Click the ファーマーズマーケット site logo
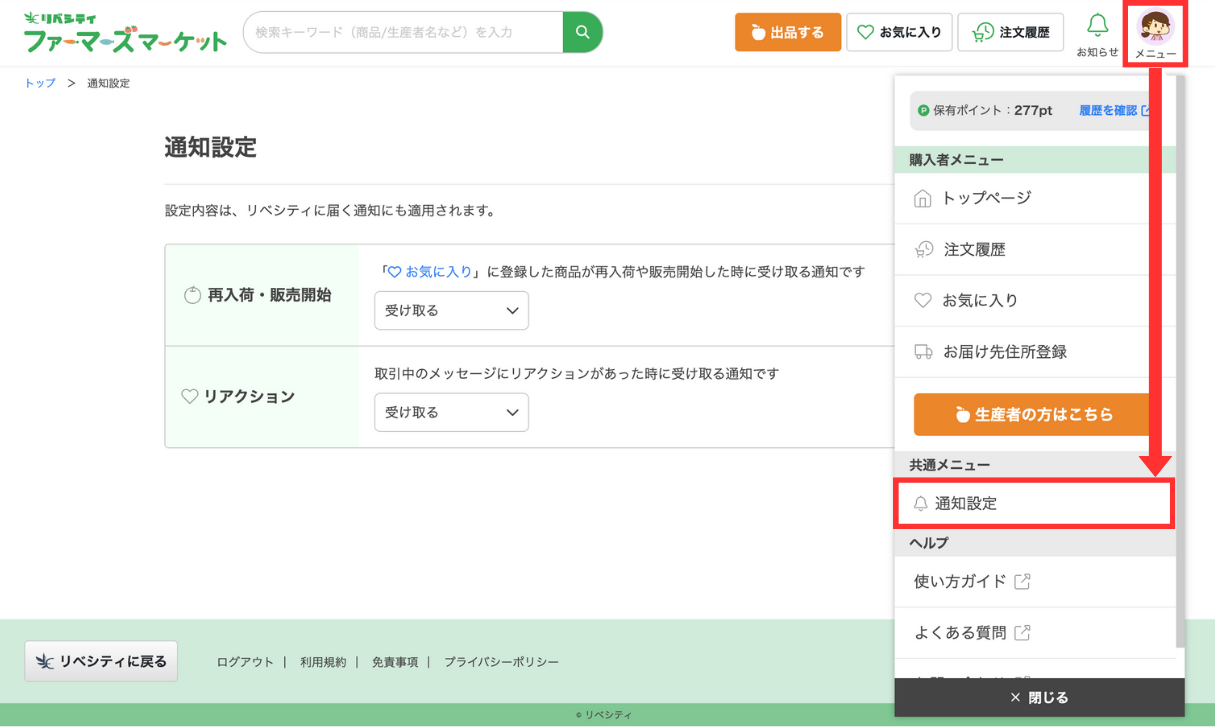Viewport: 1215px width, 727px height. tap(120, 30)
